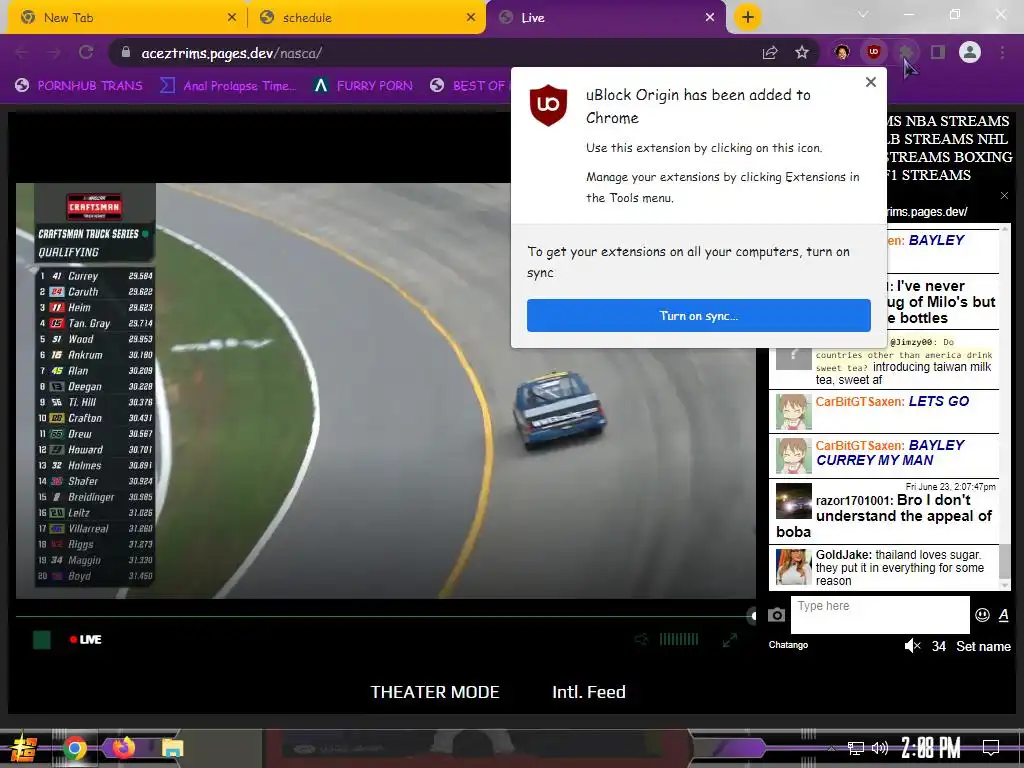The image size is (1024, 768).
Task: Click the chat camera image-upload icon
Action: click(776, 615)
